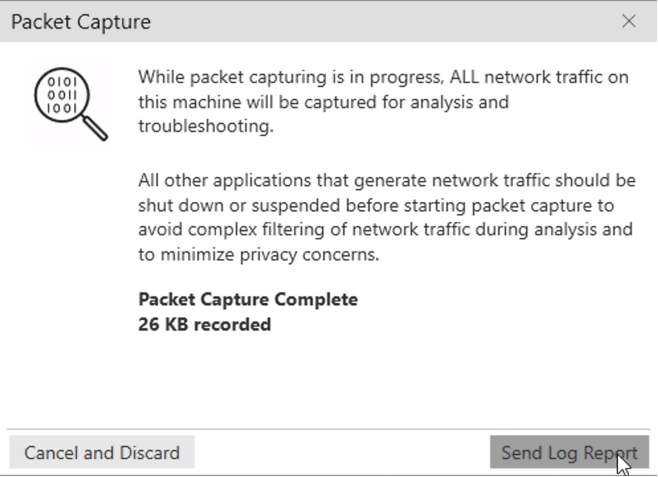Click the horizontal separator above the buttons
This screenshot has height=477, width=658.
pos(329,429)
